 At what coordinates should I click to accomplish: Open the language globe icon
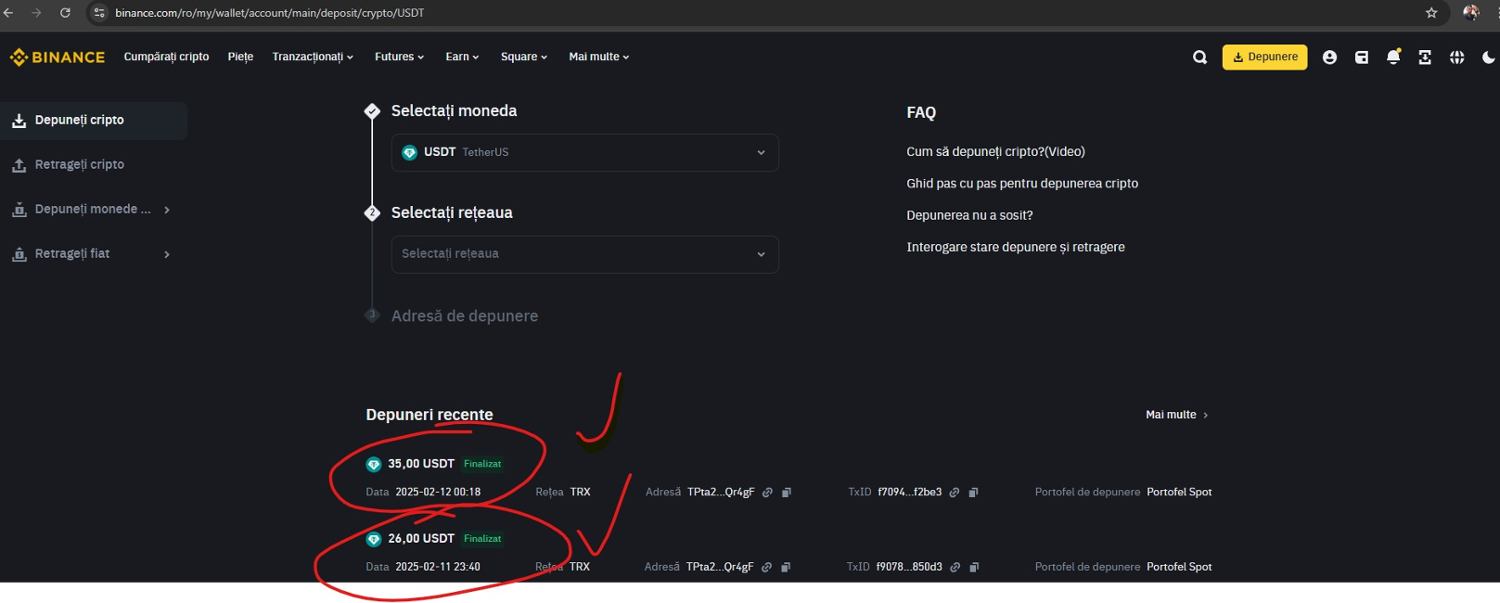[1457, 58]
